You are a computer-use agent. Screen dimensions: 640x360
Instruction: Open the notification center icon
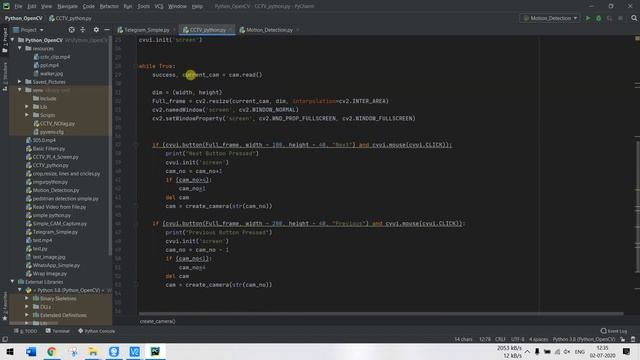coord(627,351)
